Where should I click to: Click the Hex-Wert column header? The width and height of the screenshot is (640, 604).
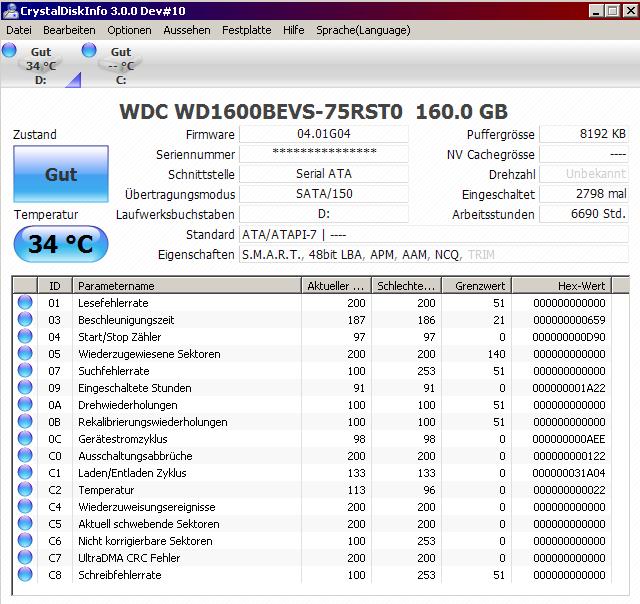562,286
